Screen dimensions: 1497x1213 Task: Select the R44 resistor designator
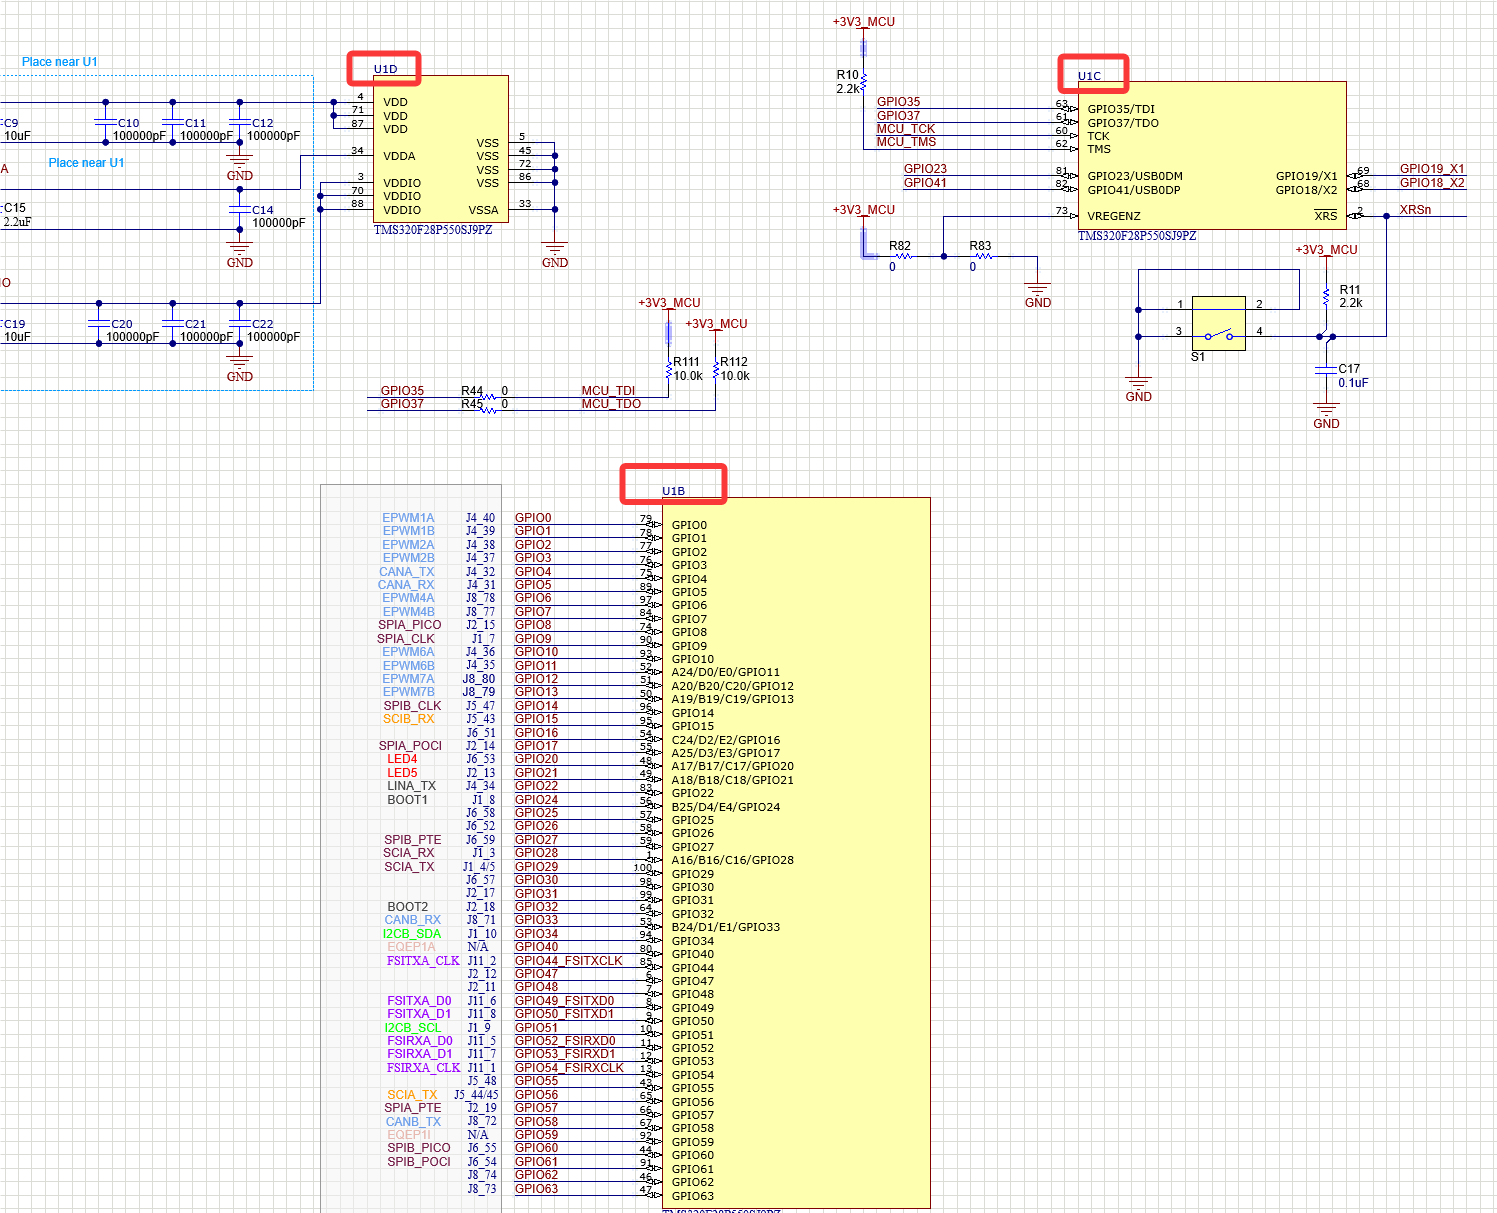472,391
